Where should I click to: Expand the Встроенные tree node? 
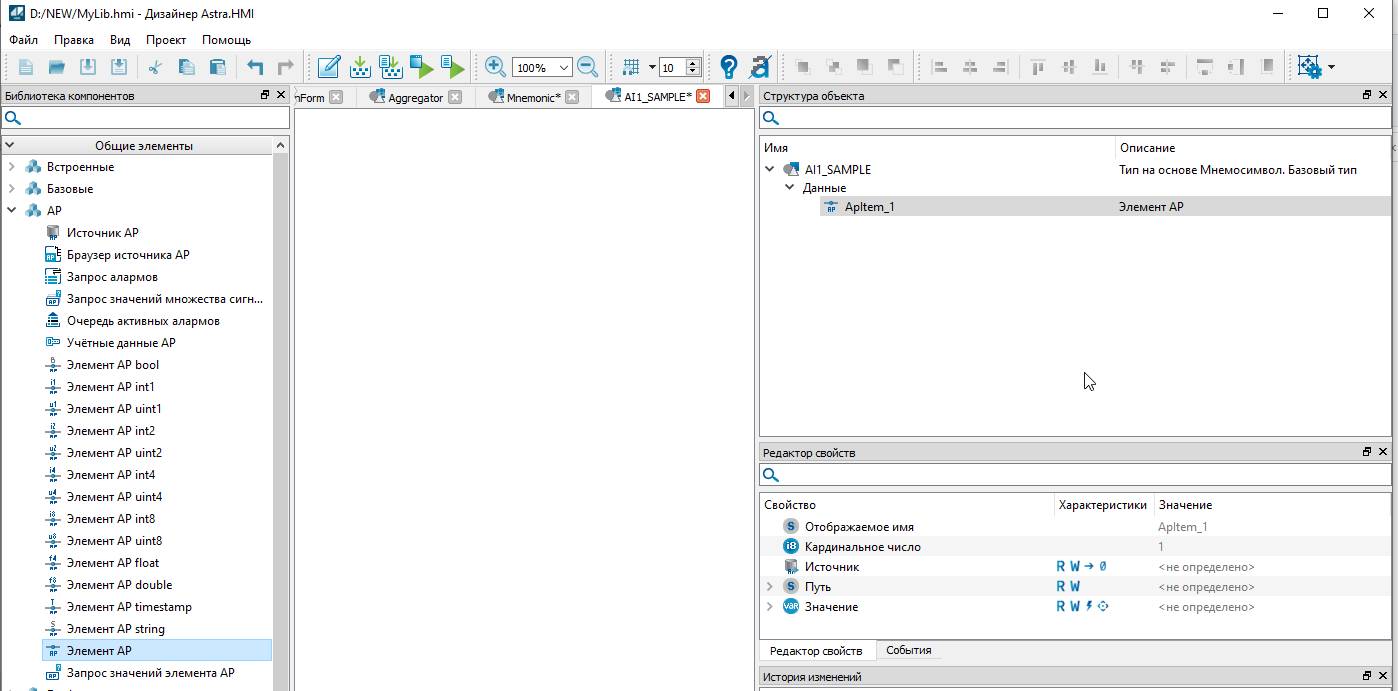(11, 167)
